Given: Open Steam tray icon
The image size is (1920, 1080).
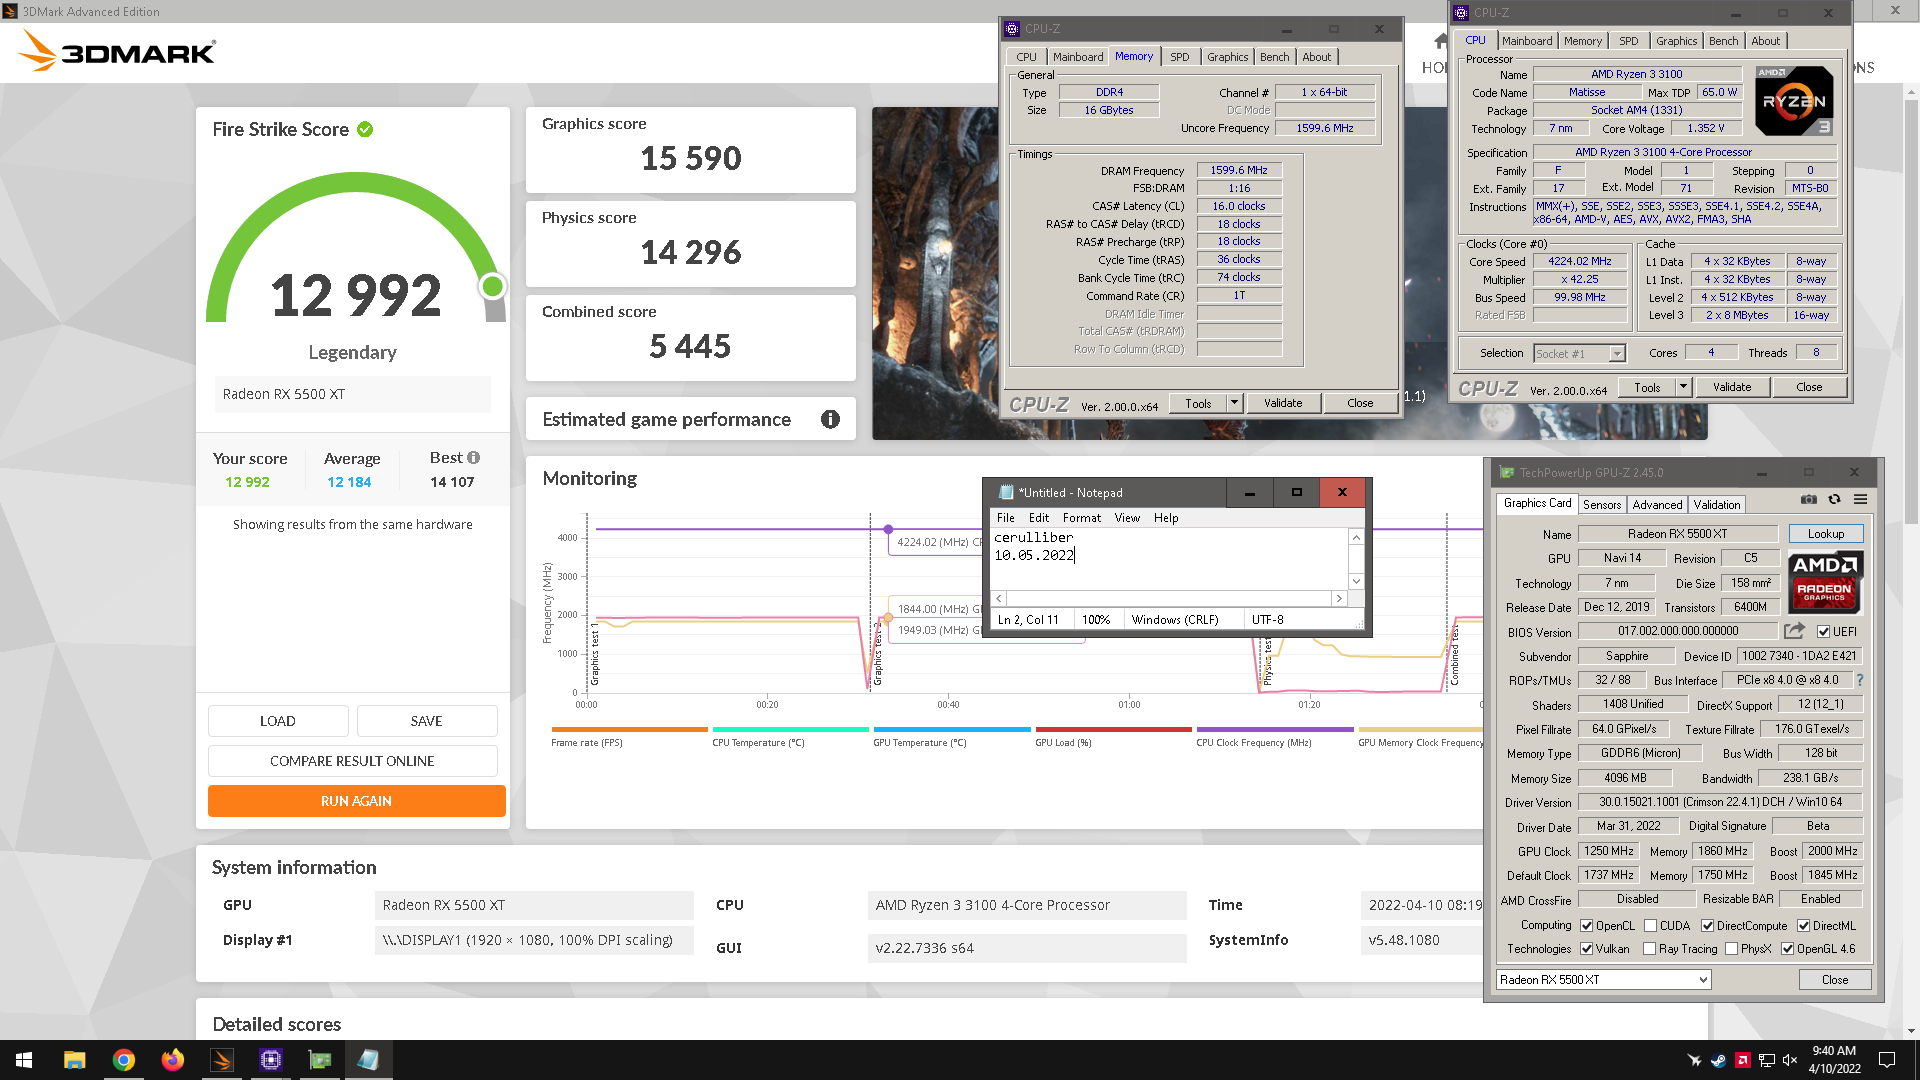Looking at the screenshot, I should click(1718, 1060).
